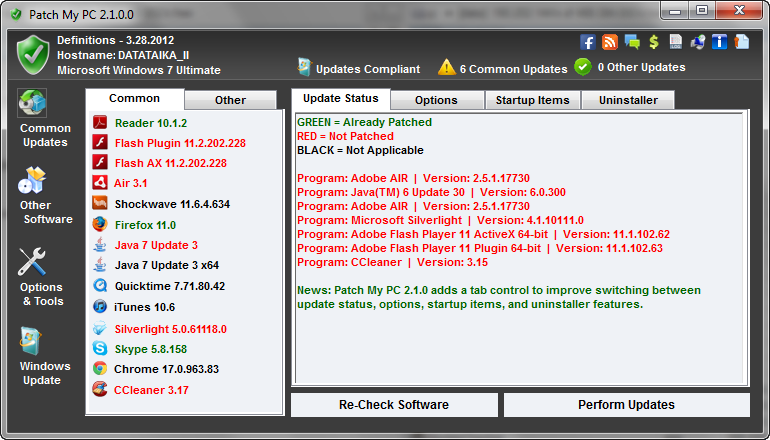The height and width of the screenshot is (440, 770).
Task: Open the Options tab
Action: pyautogui.click(x=436, y=100)
